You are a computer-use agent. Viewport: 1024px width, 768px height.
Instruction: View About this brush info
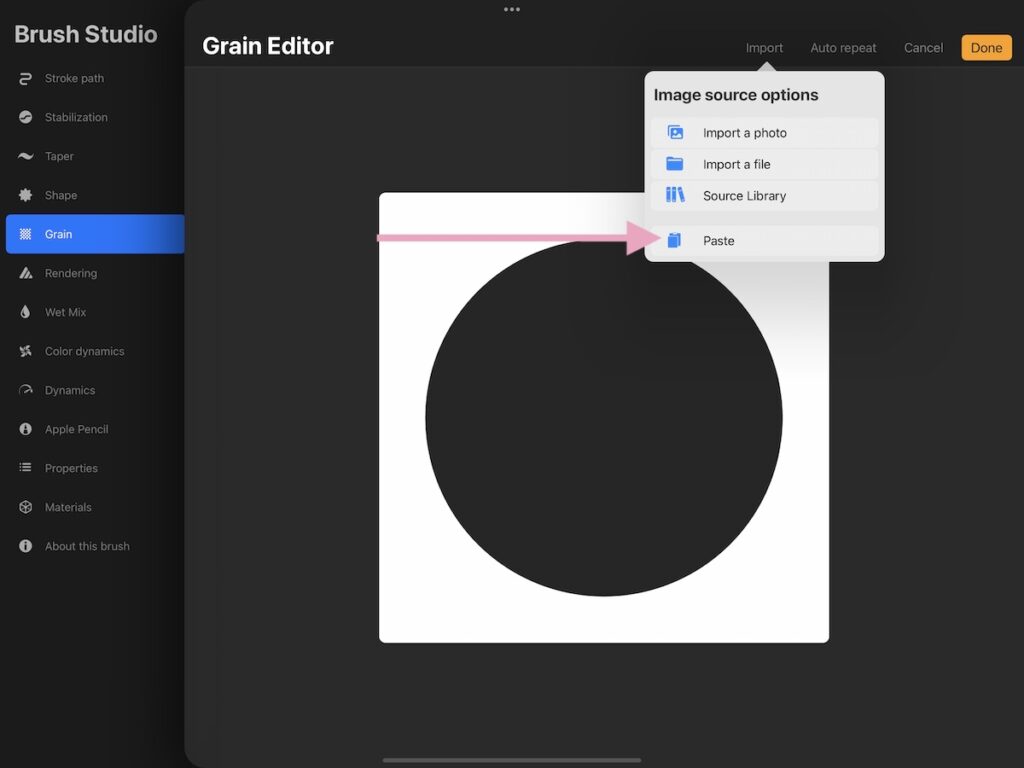coord(27,546)
